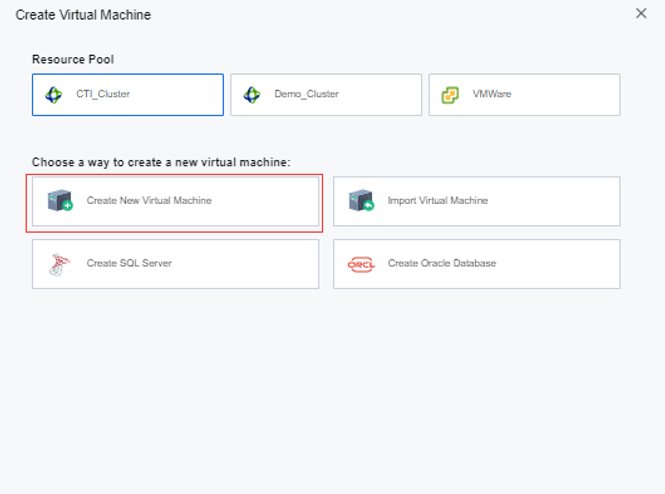Image resolution: width=665 pixels, height=494 pixels.
Task: Click the CTI_Cluster cluster icon
Action: 53,95
